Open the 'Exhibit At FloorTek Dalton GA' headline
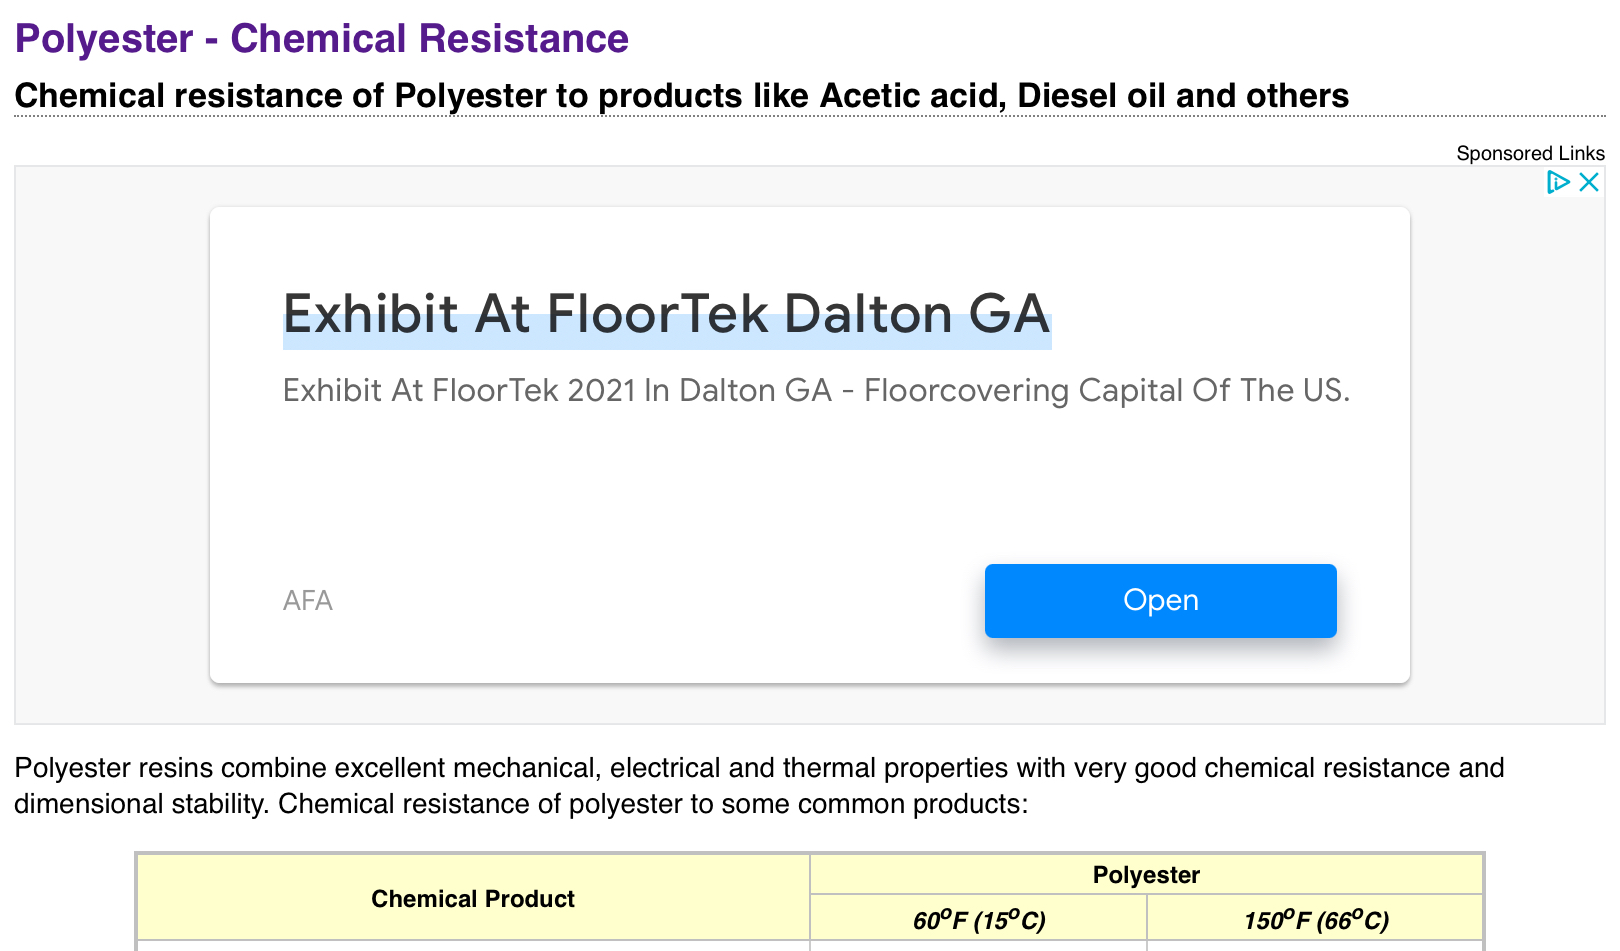1620x951 pixels. click(x=666, y=314)
